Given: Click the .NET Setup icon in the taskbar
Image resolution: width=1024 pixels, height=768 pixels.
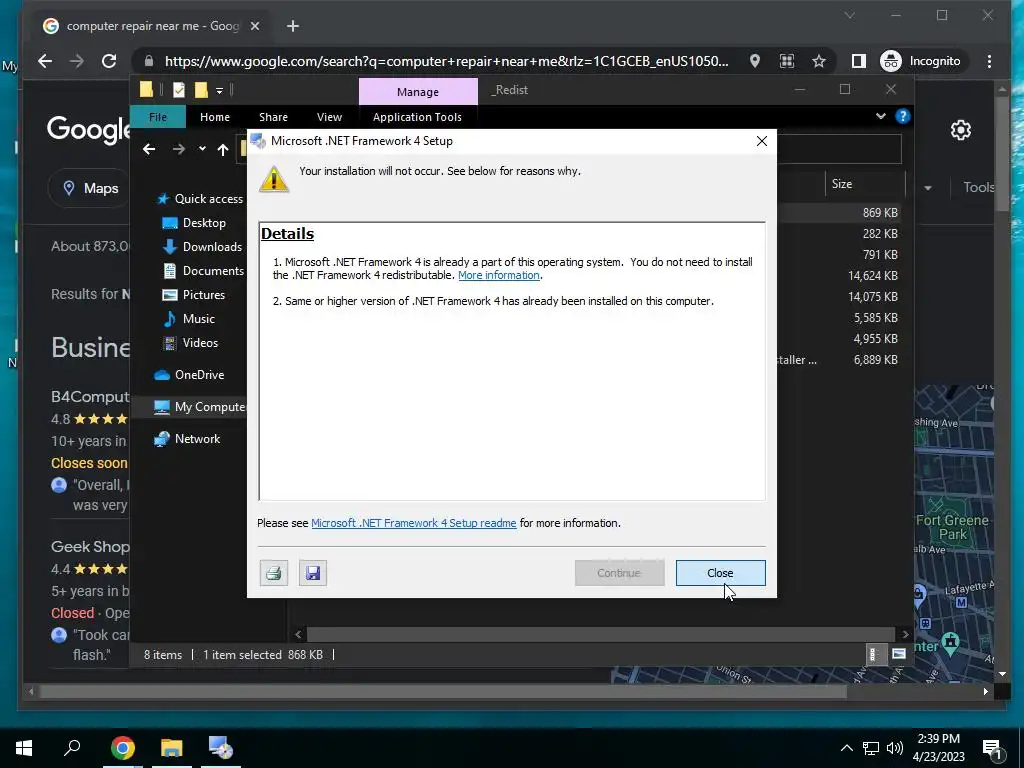Looking at the screenshot, I should point(221,748).
